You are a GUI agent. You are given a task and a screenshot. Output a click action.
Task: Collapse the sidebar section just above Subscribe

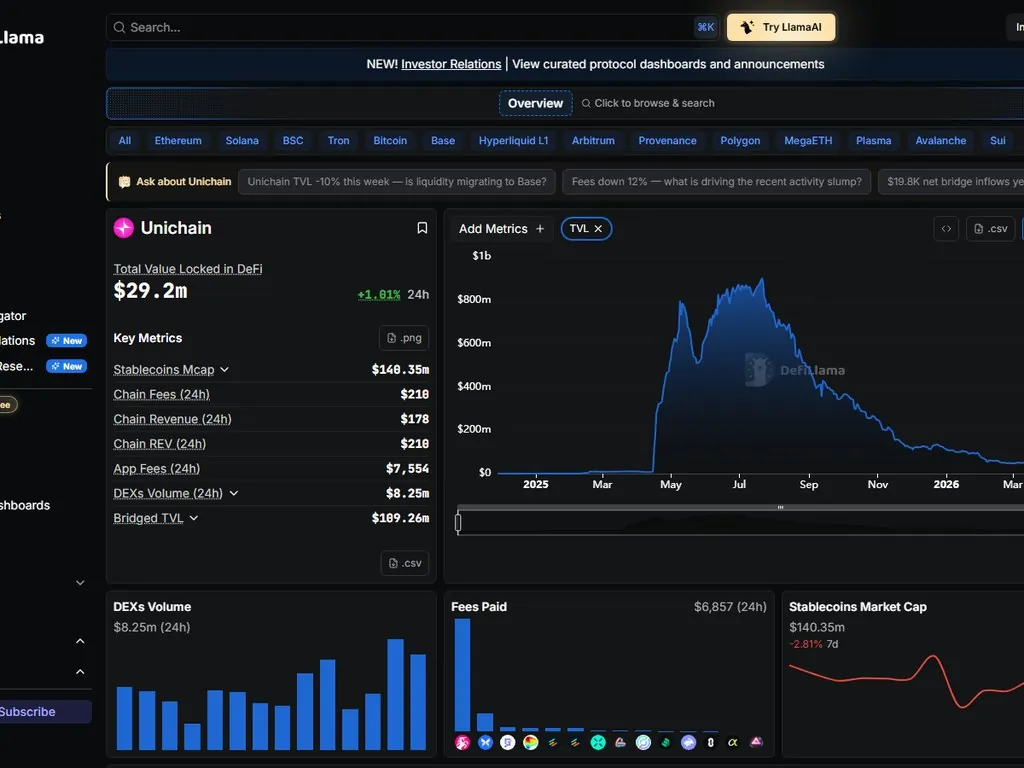[x=80, y=672]
